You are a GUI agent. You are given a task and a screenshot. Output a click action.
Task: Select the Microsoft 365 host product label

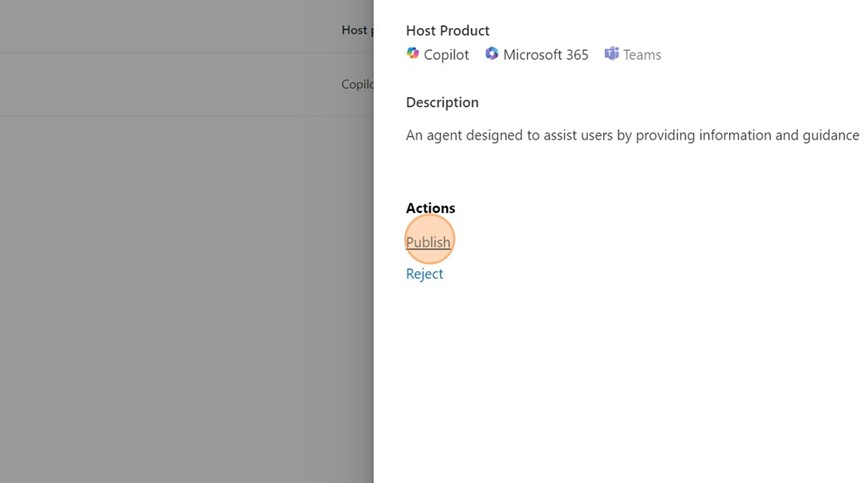coord(545,55)
